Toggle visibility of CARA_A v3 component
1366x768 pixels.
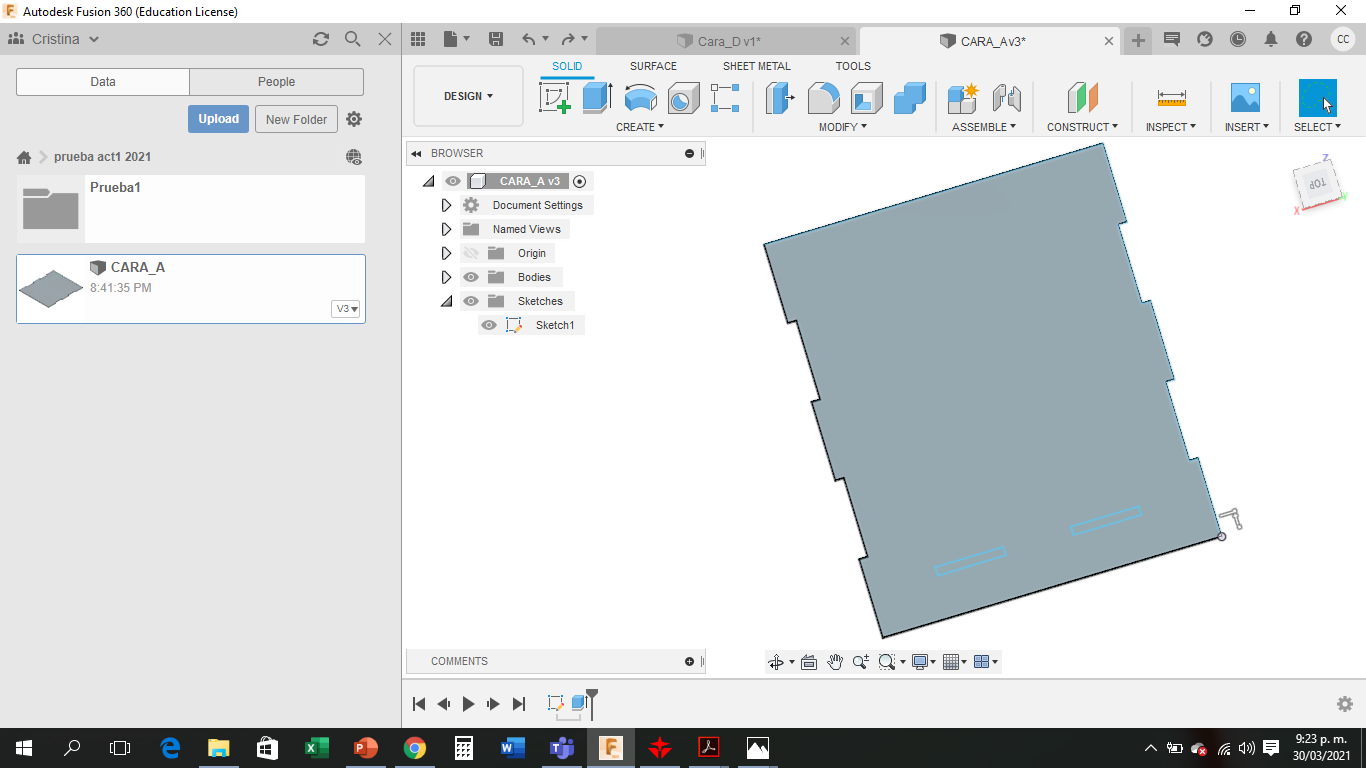point(453,181)
